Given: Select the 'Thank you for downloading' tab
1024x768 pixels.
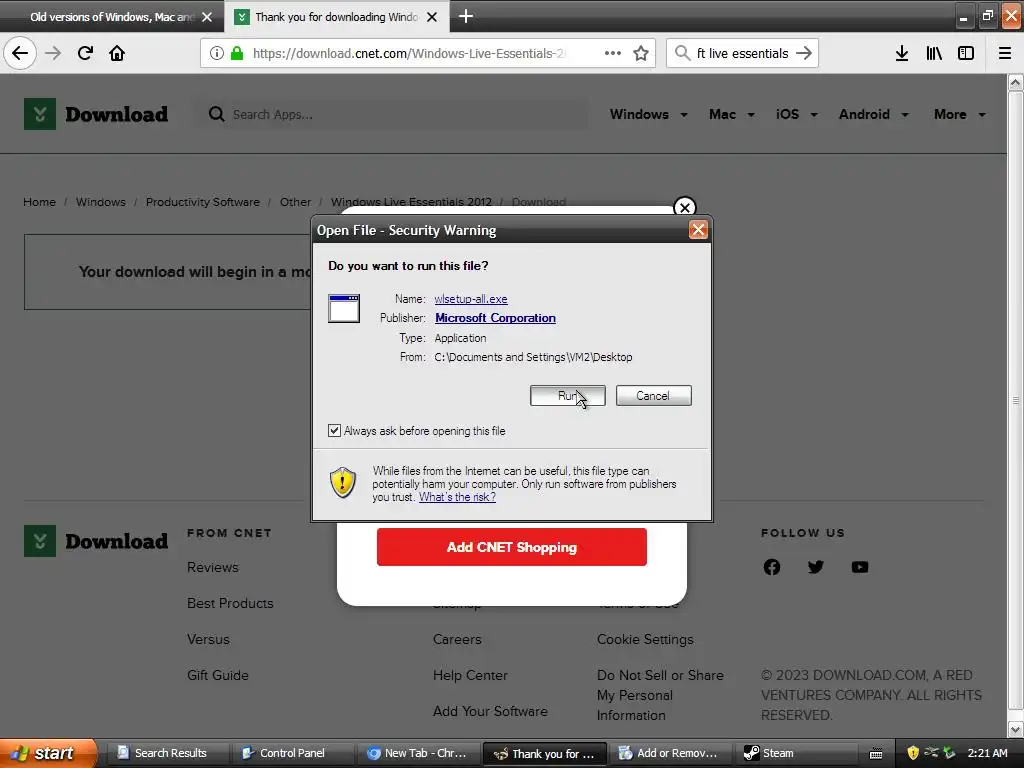Looking at the screenshot, I should 336,17.
